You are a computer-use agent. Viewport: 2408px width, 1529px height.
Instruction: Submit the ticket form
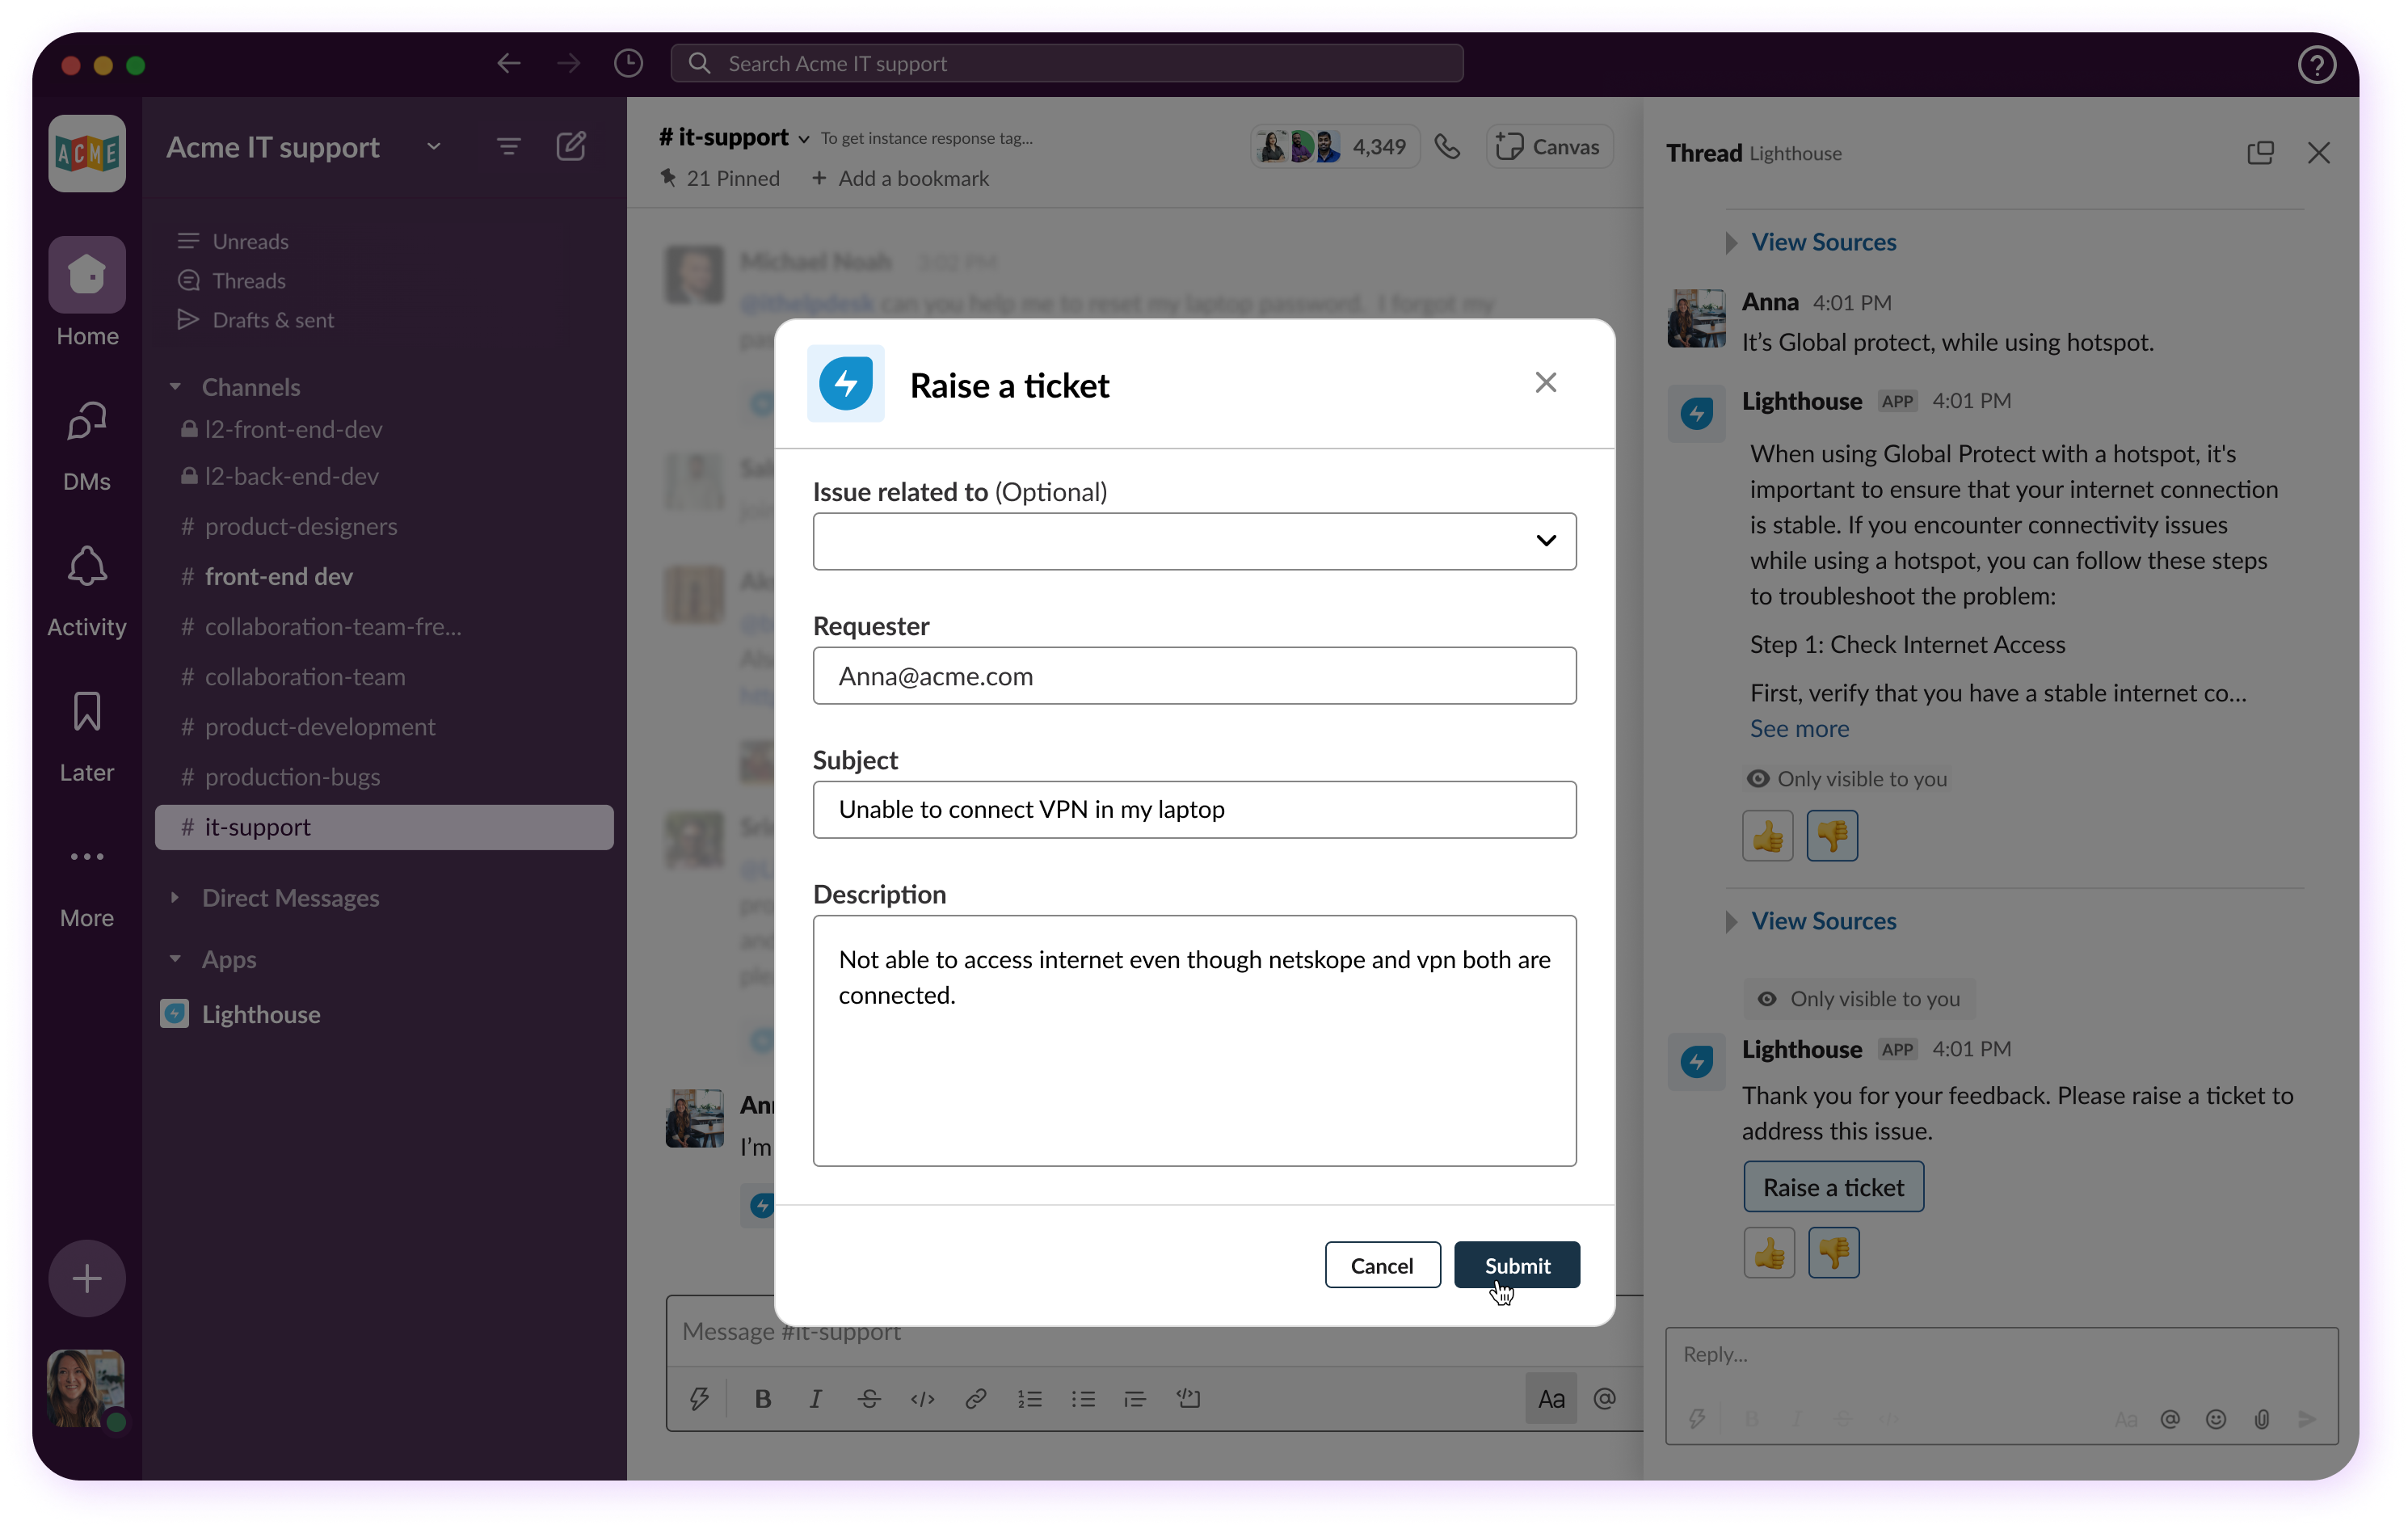coord(1516,1265)
